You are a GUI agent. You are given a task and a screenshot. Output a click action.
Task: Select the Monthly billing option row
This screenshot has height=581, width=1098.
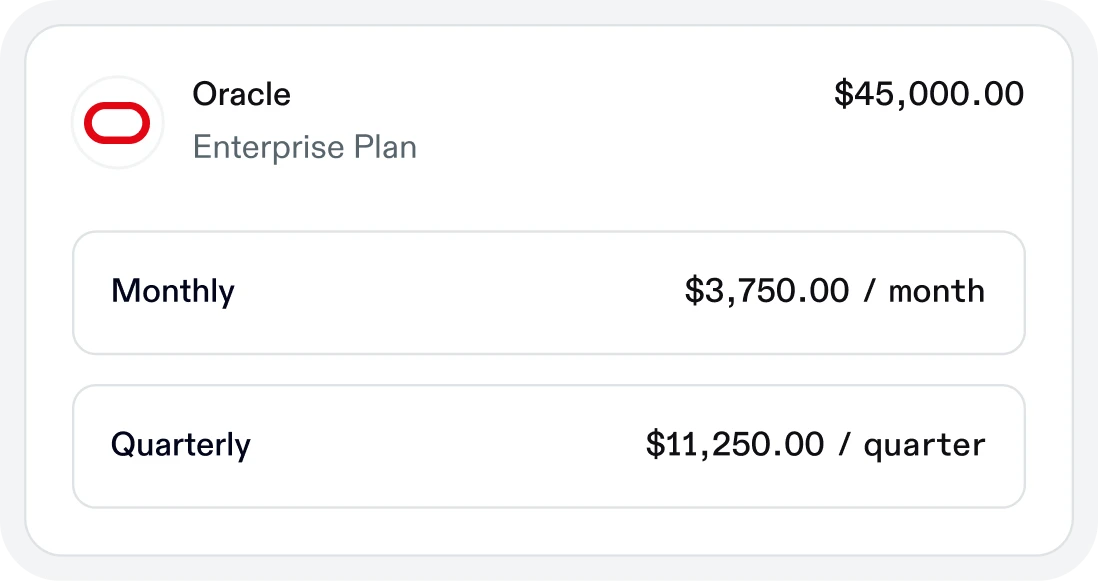(548, 293)
